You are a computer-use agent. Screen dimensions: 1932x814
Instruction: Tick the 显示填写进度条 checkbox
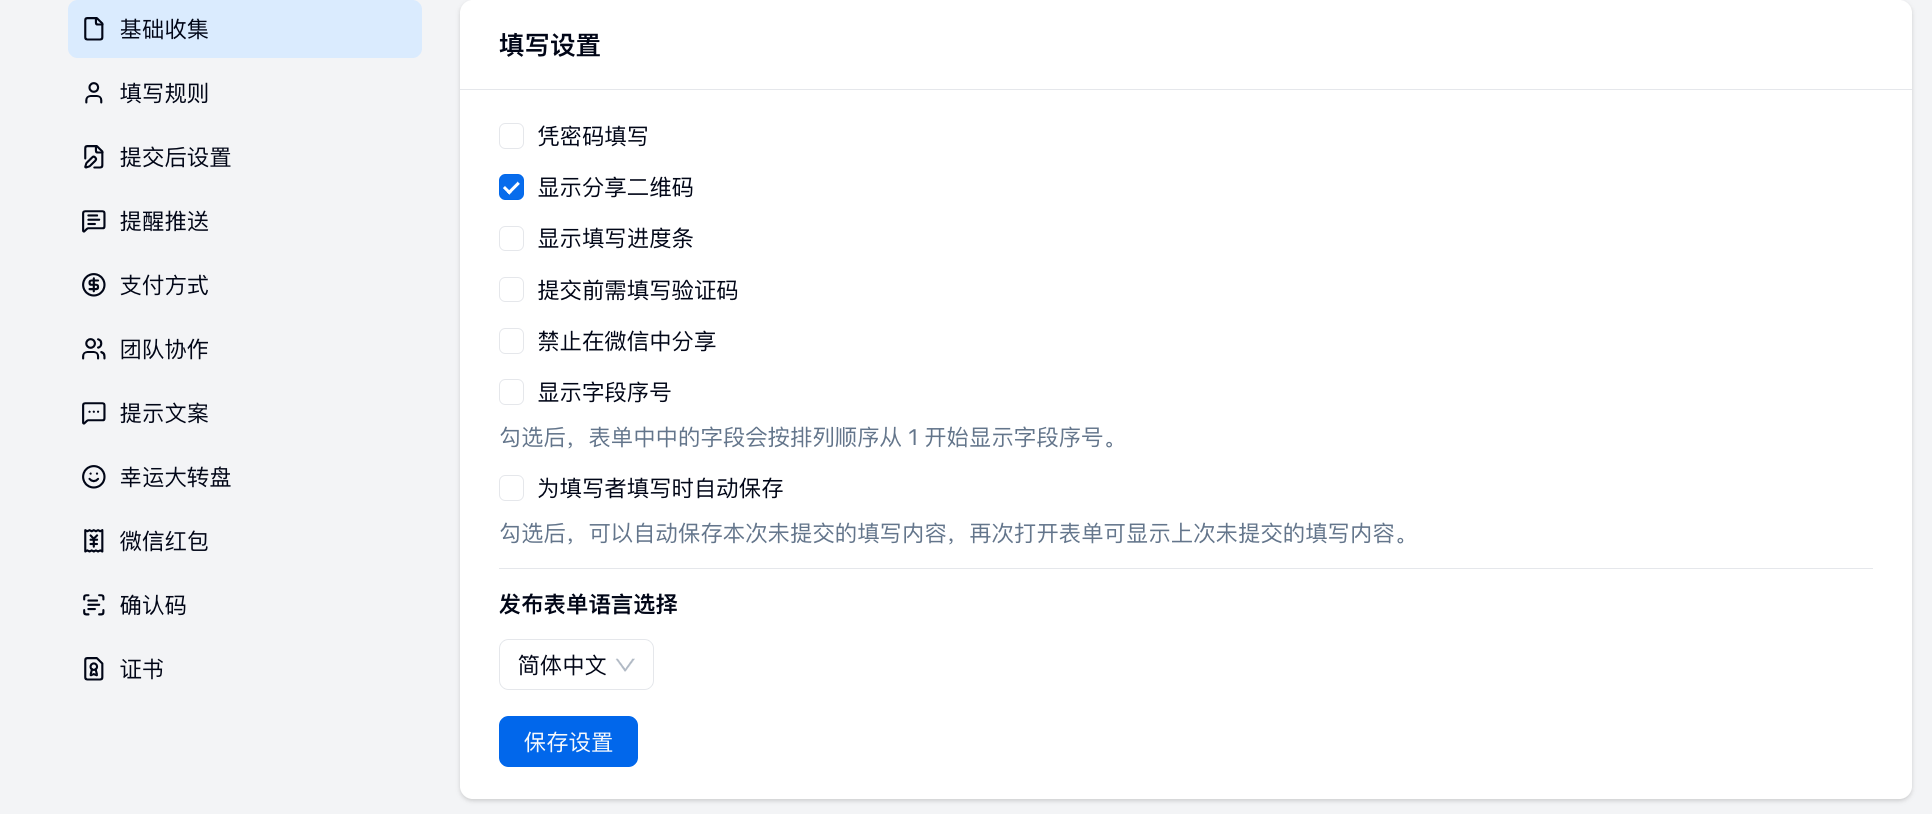click(x=511, y=238)
